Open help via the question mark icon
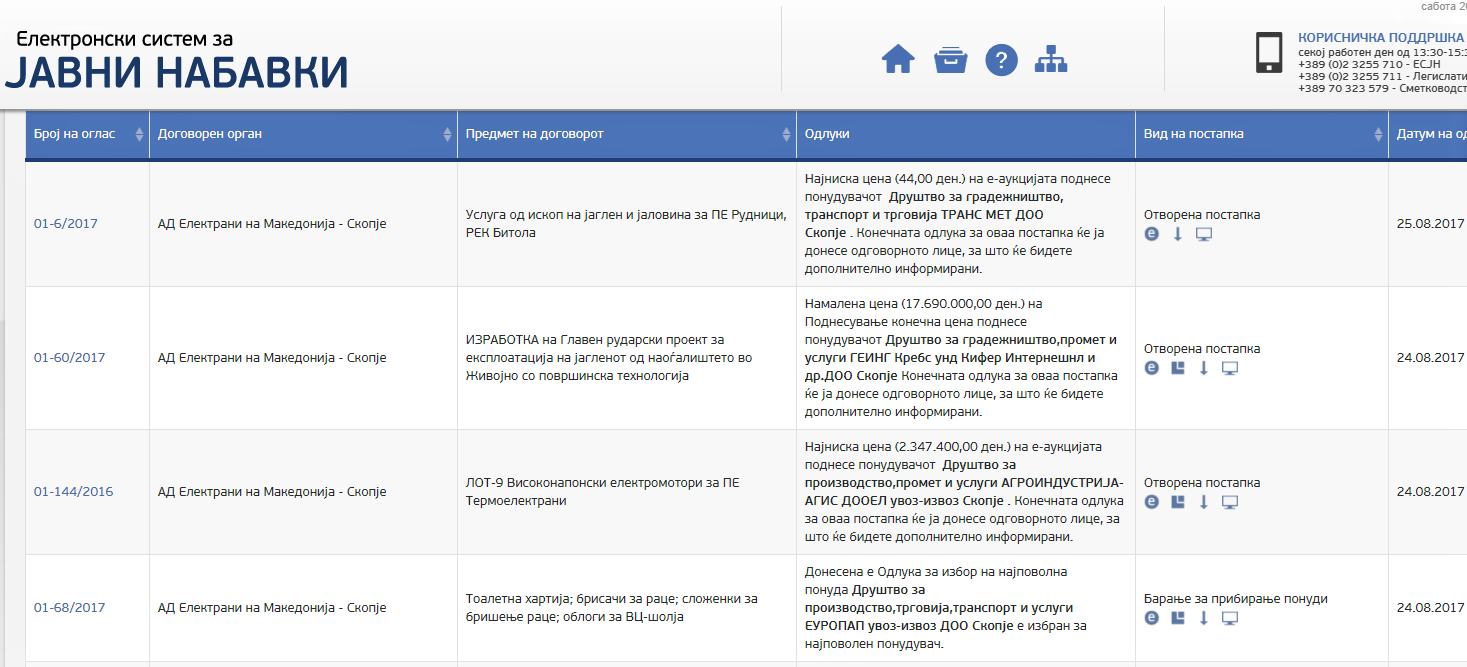The height and width of the screenshot is (667, 1467). (1001, 60)
